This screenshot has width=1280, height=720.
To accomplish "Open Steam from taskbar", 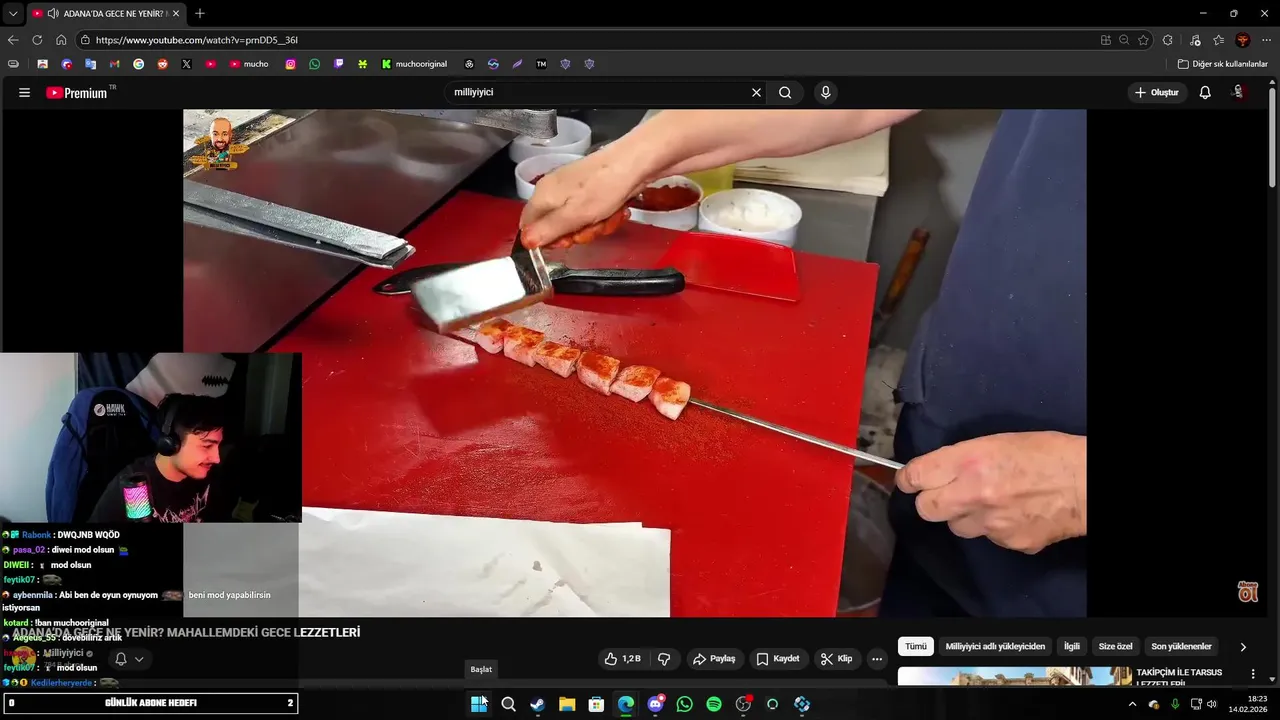I will [537, 704].
